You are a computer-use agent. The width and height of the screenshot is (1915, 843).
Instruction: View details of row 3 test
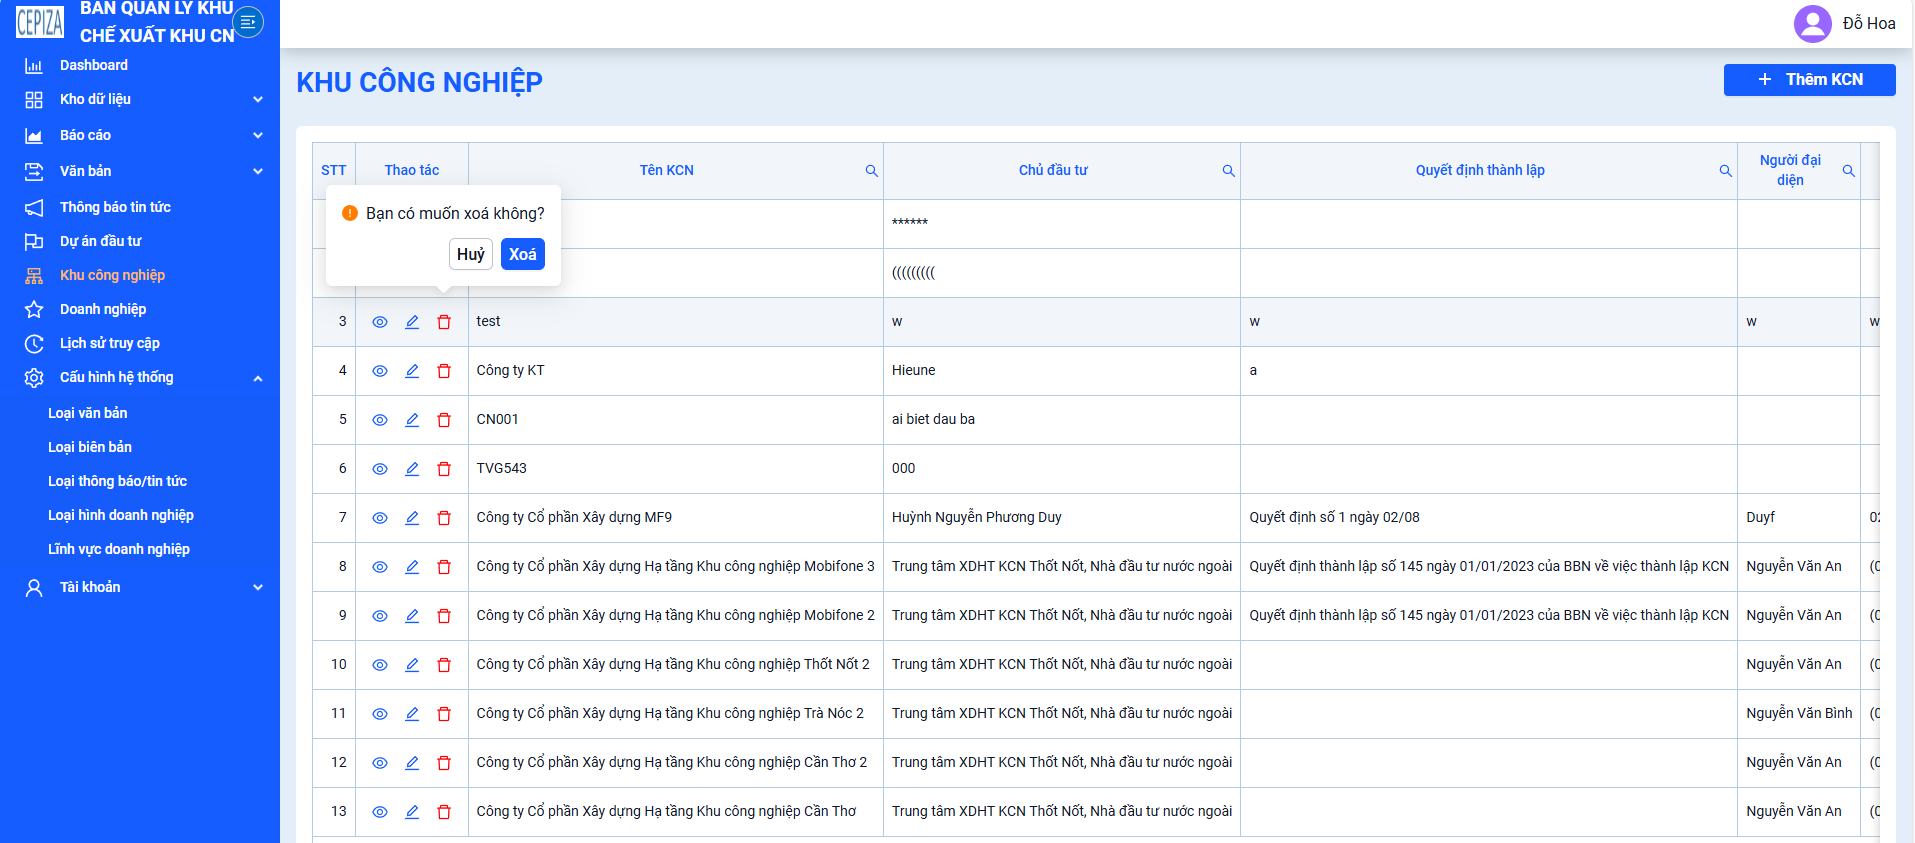tap(380, 322)
